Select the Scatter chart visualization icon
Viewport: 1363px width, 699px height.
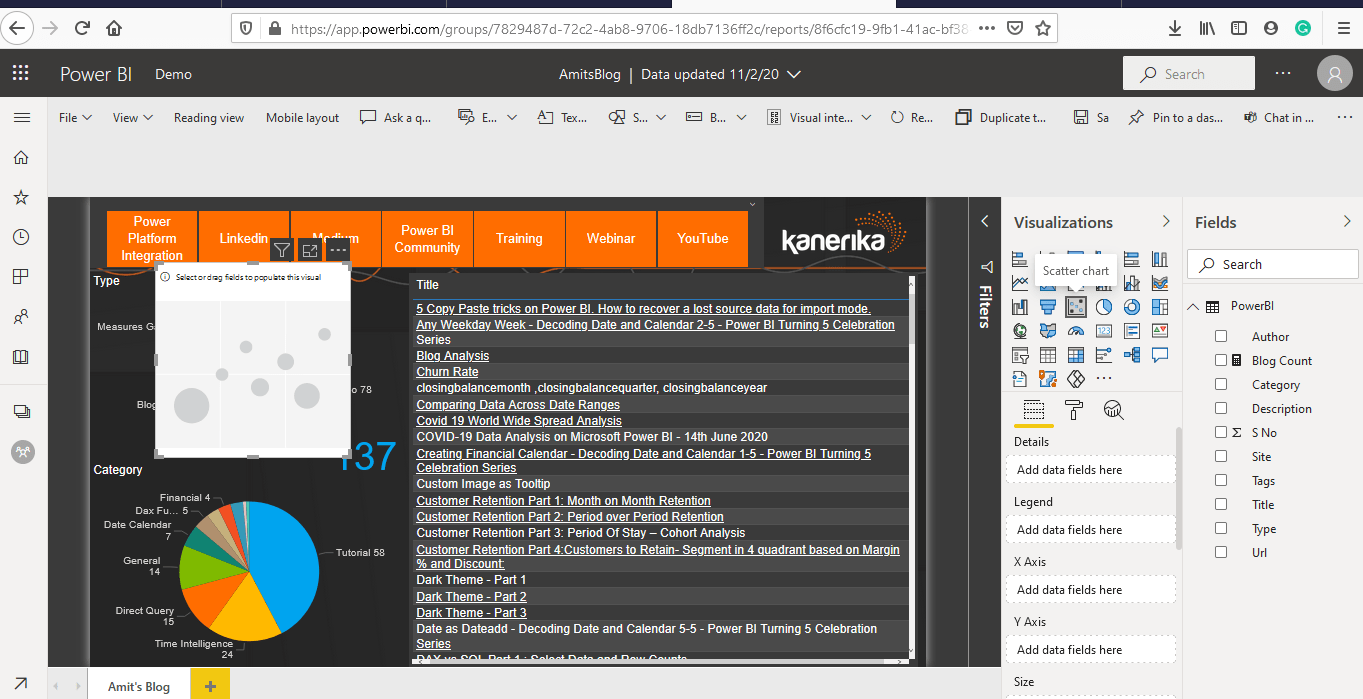1076,307
